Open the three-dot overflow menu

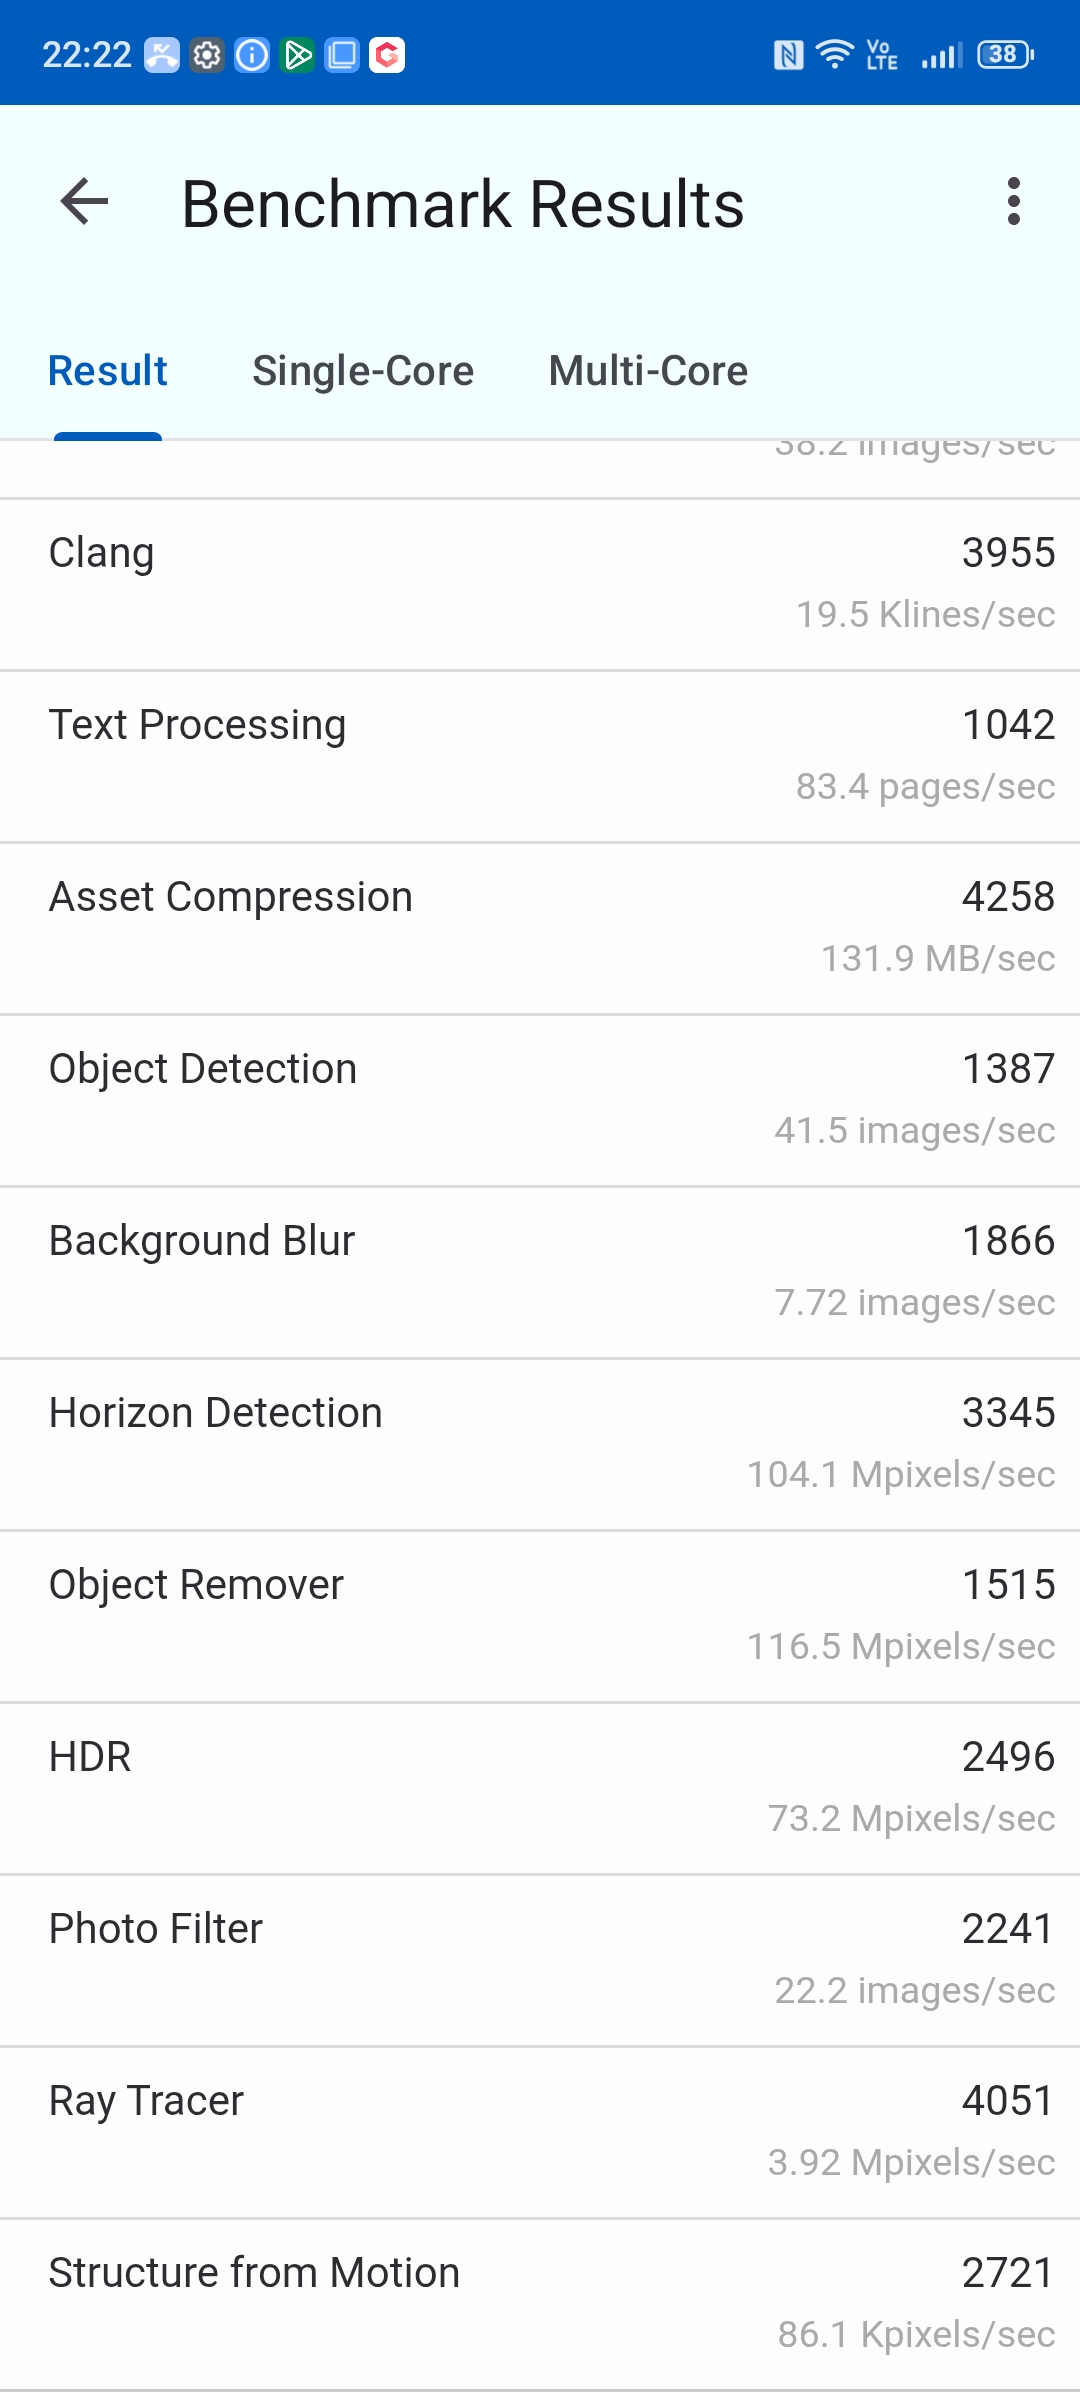point(1014,202)
